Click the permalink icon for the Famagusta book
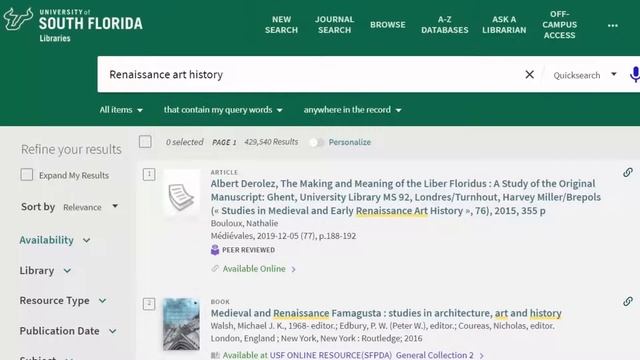 click(x=628, y=302)
